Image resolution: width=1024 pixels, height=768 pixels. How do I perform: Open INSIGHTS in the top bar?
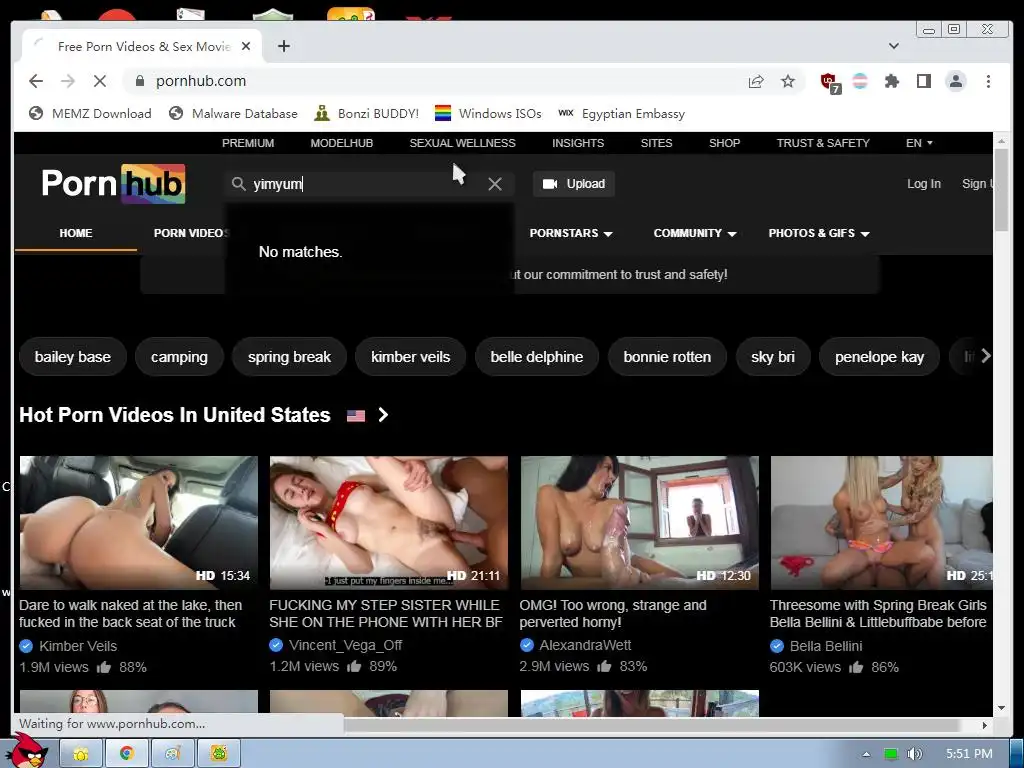point(578,143)
